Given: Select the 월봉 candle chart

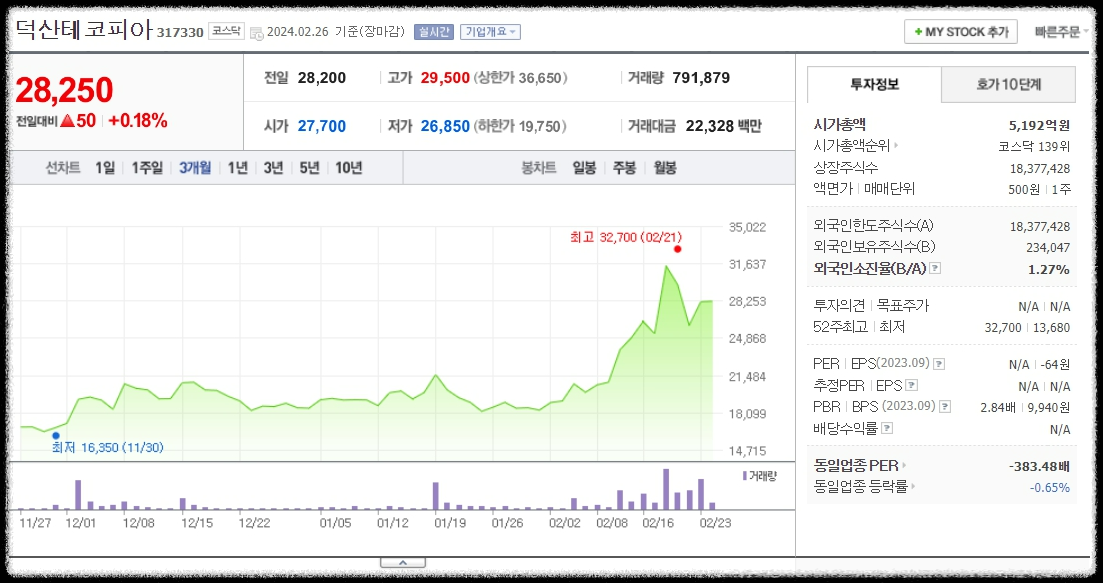Looking at the screenshot, I should pyautogui.click(x=665, y=168).
